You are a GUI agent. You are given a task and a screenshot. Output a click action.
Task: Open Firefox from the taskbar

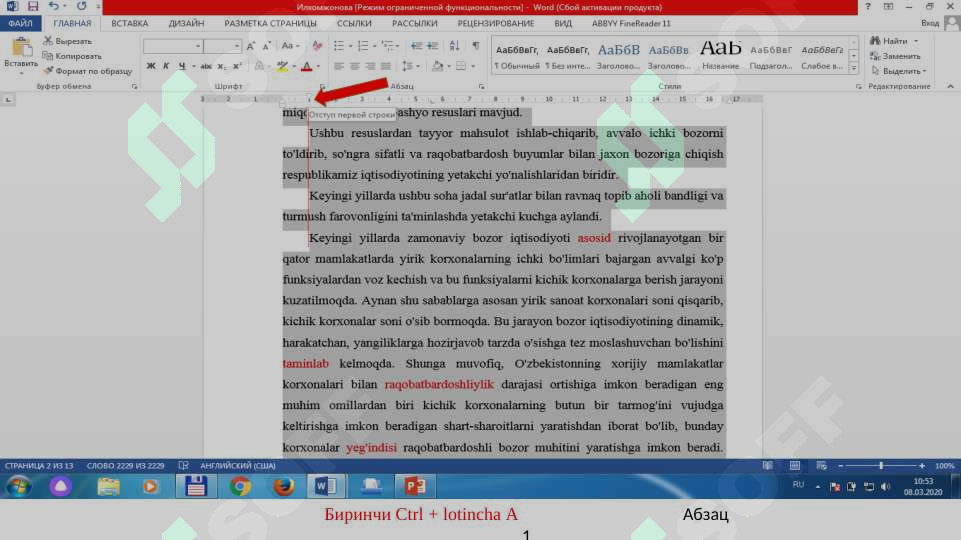pos(283,487)
